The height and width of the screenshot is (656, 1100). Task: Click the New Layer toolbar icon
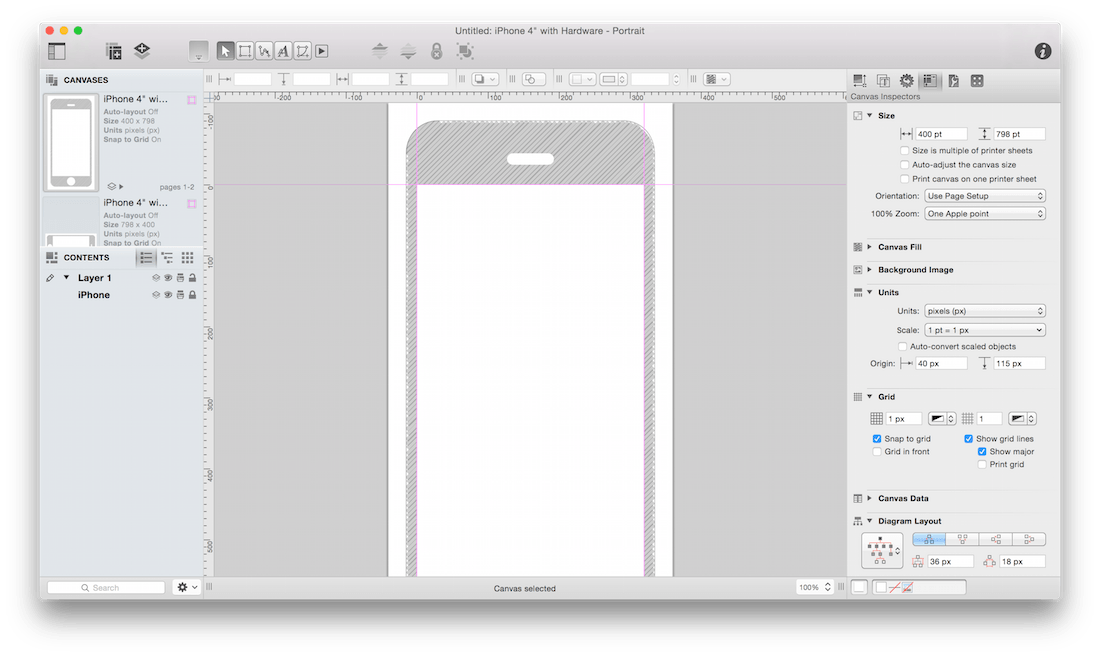coord(142,51)
